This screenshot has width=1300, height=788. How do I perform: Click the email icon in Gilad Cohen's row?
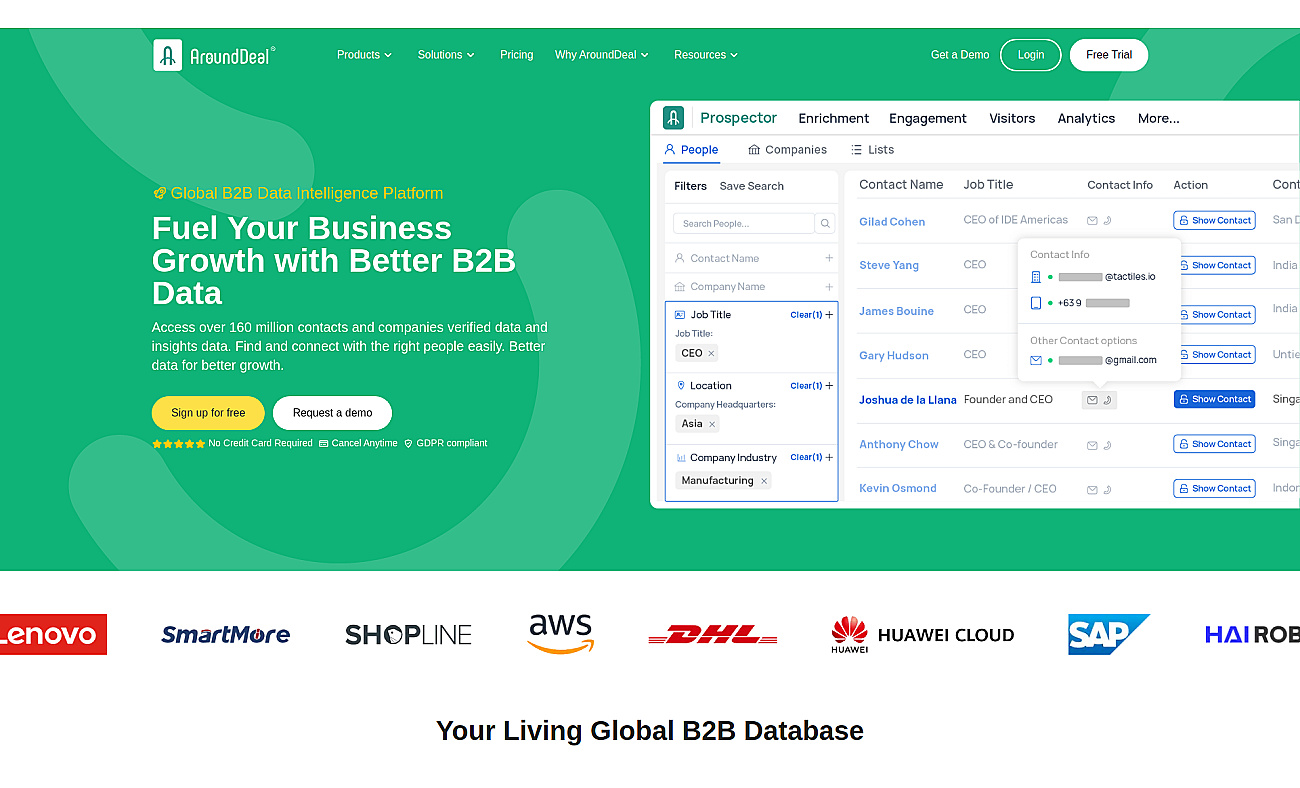(x=1092, y=221)
